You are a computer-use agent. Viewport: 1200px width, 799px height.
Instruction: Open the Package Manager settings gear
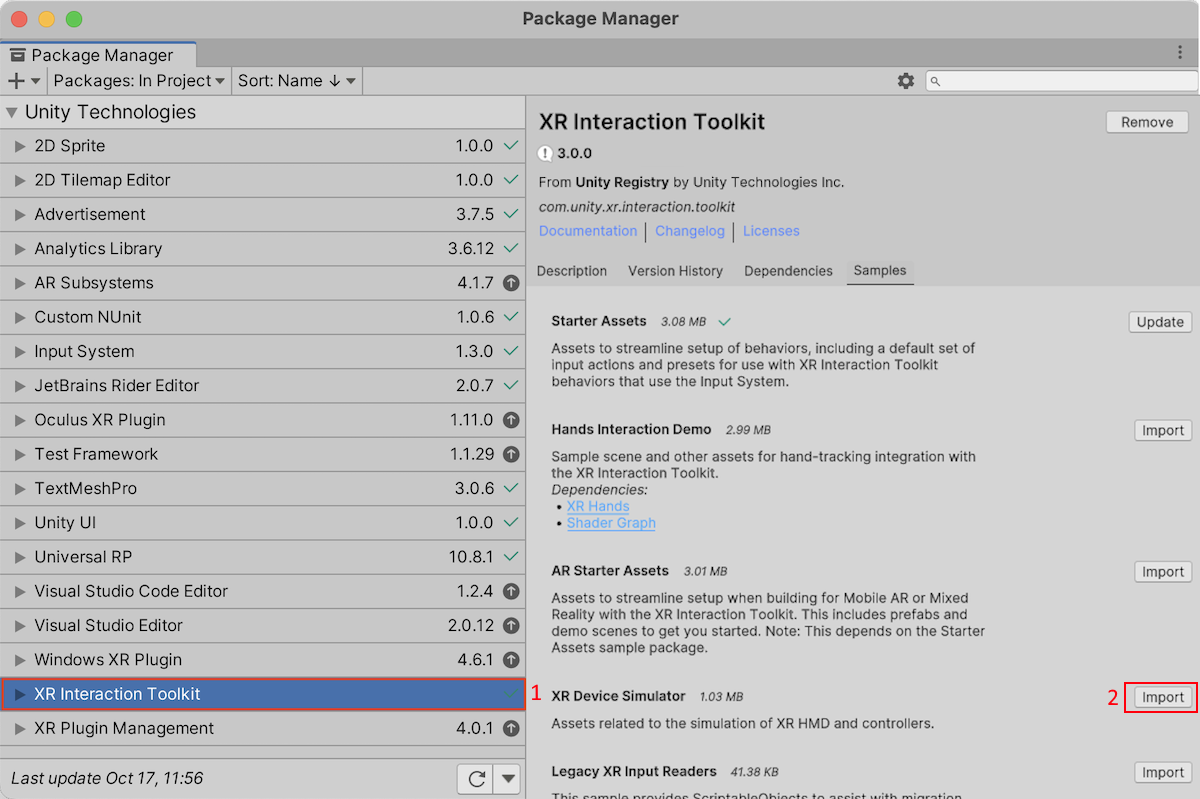[x=906, y=81]
